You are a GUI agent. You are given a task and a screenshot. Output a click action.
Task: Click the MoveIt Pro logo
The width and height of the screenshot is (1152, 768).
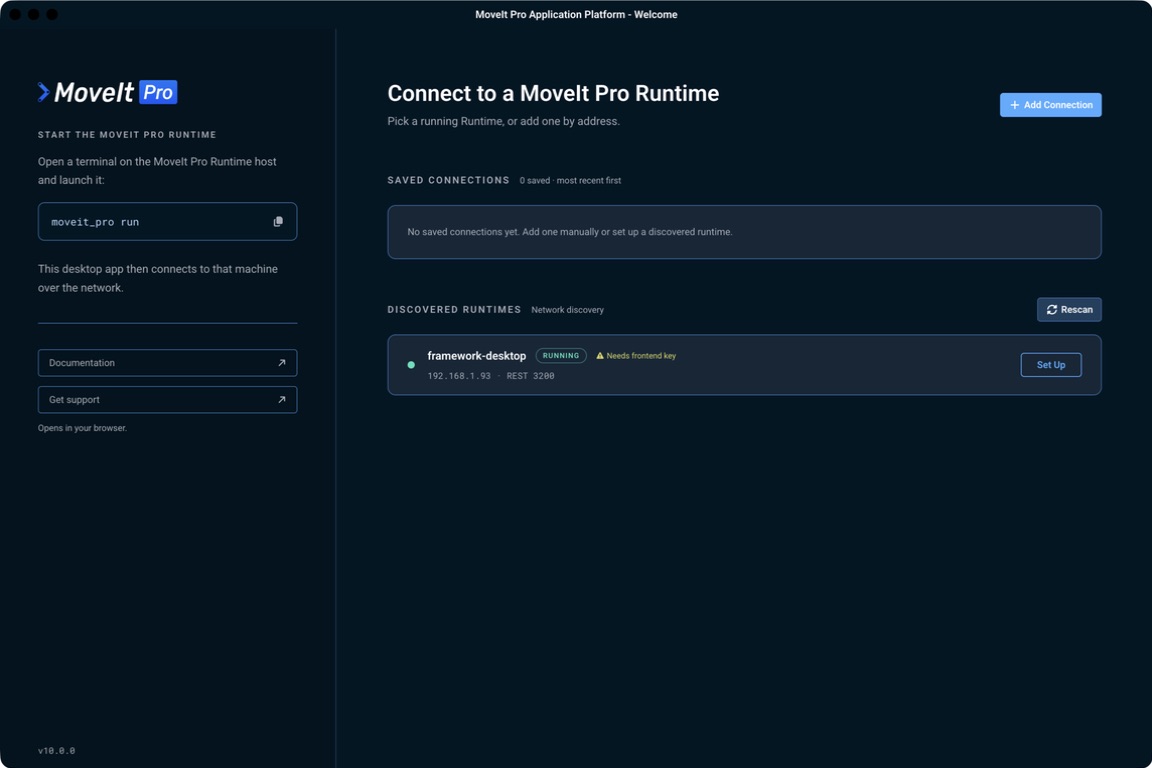point(107,92)
